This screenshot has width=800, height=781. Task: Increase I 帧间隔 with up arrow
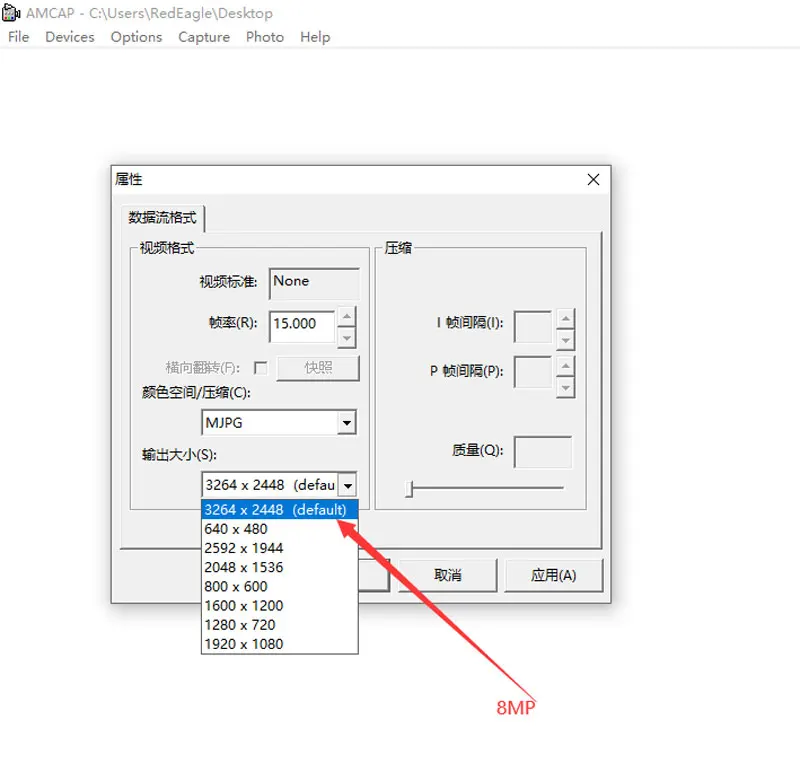[x=565, y=319]
